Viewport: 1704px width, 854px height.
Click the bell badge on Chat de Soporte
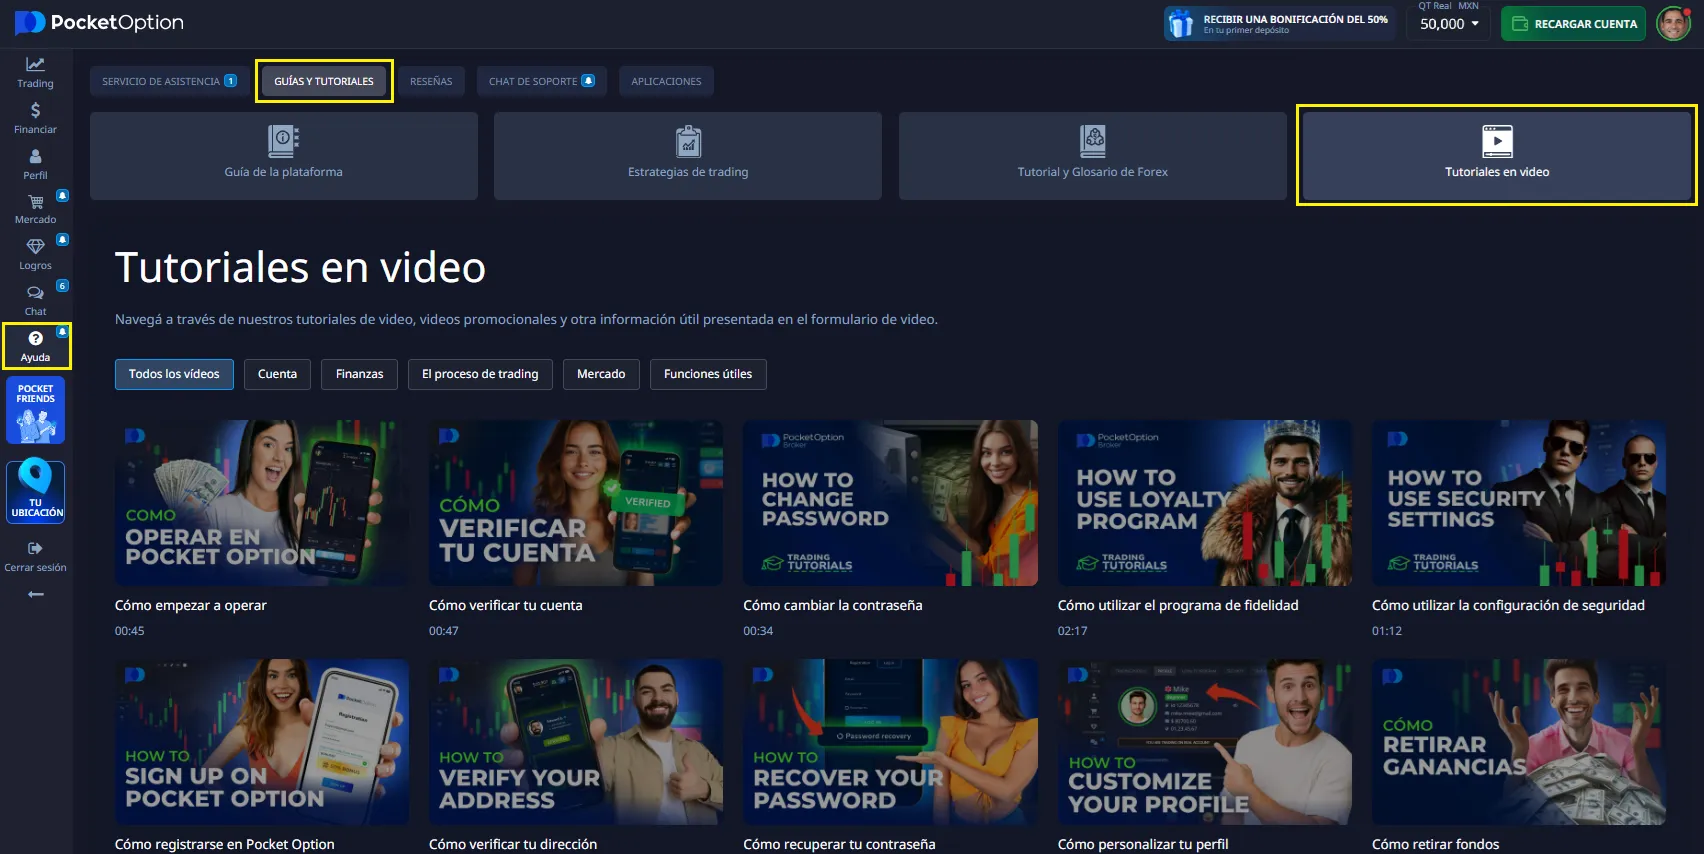(588, 81)
